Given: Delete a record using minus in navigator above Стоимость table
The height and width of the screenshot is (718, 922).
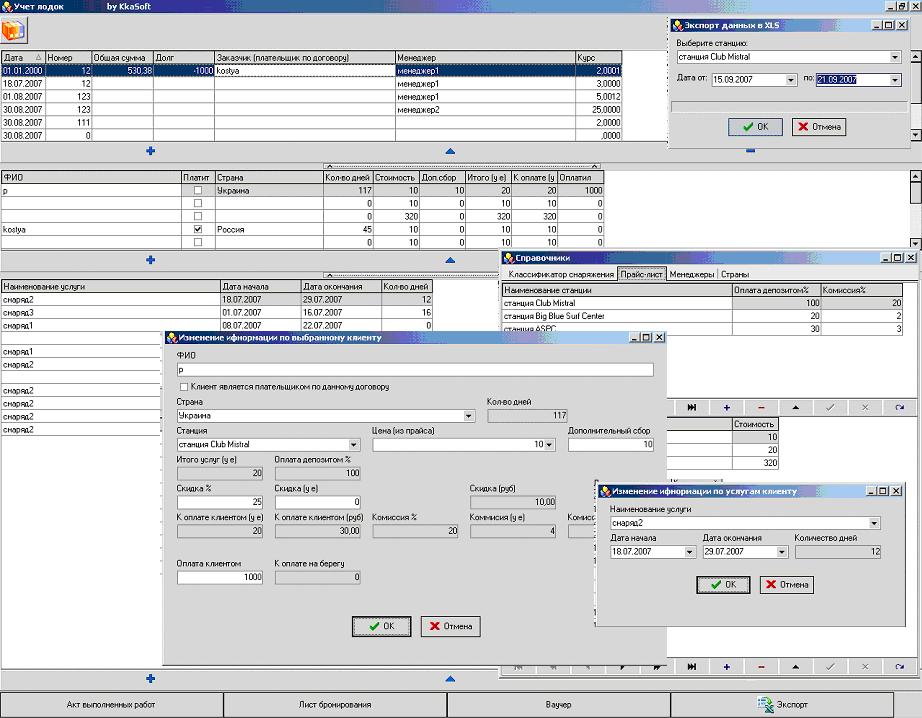Looking at the screenshot, I should tap(761, 408).
